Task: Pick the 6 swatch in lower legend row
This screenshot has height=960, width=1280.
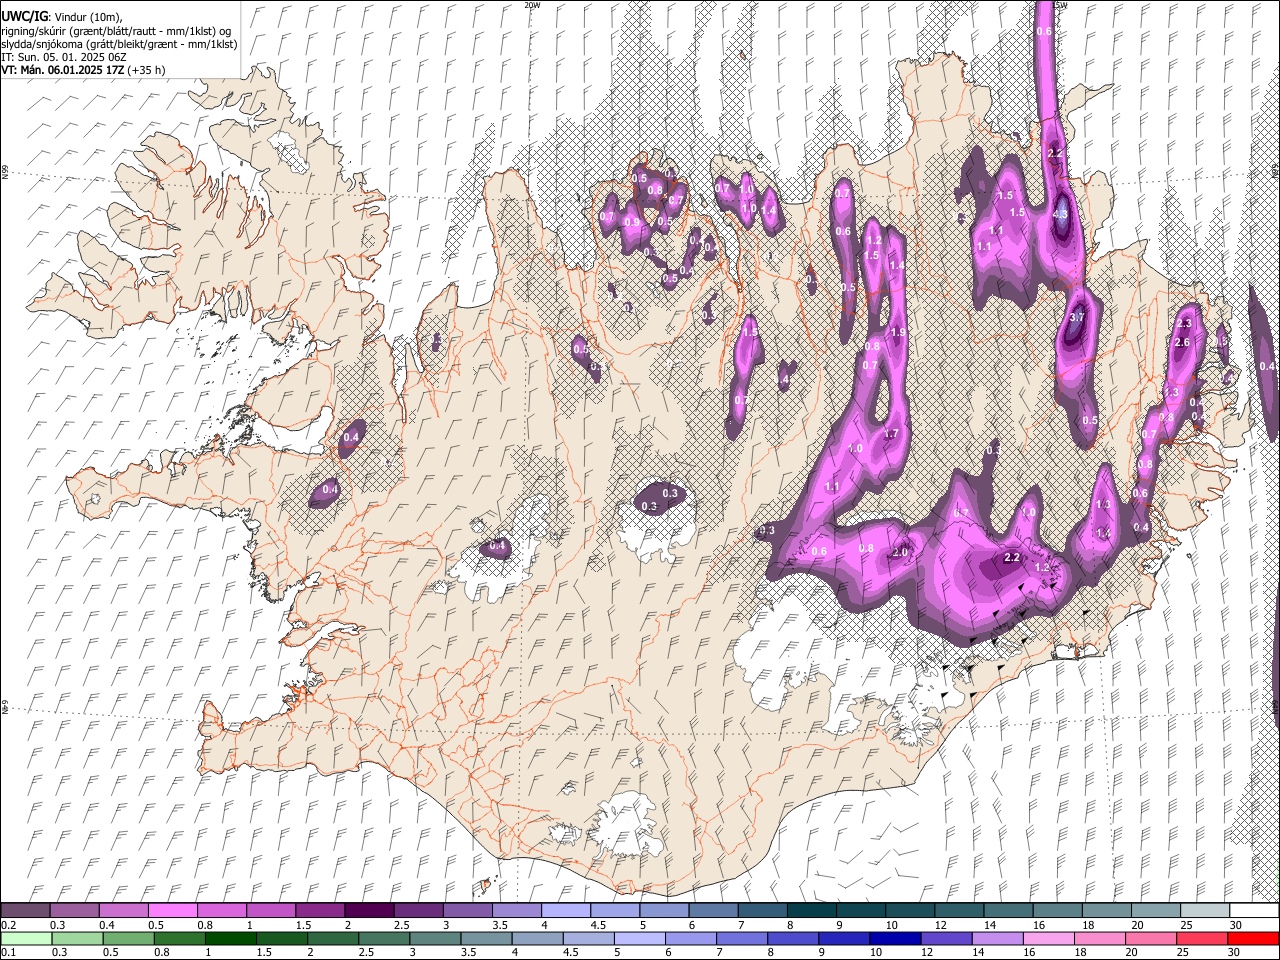Action: click(x=690, y=939)
